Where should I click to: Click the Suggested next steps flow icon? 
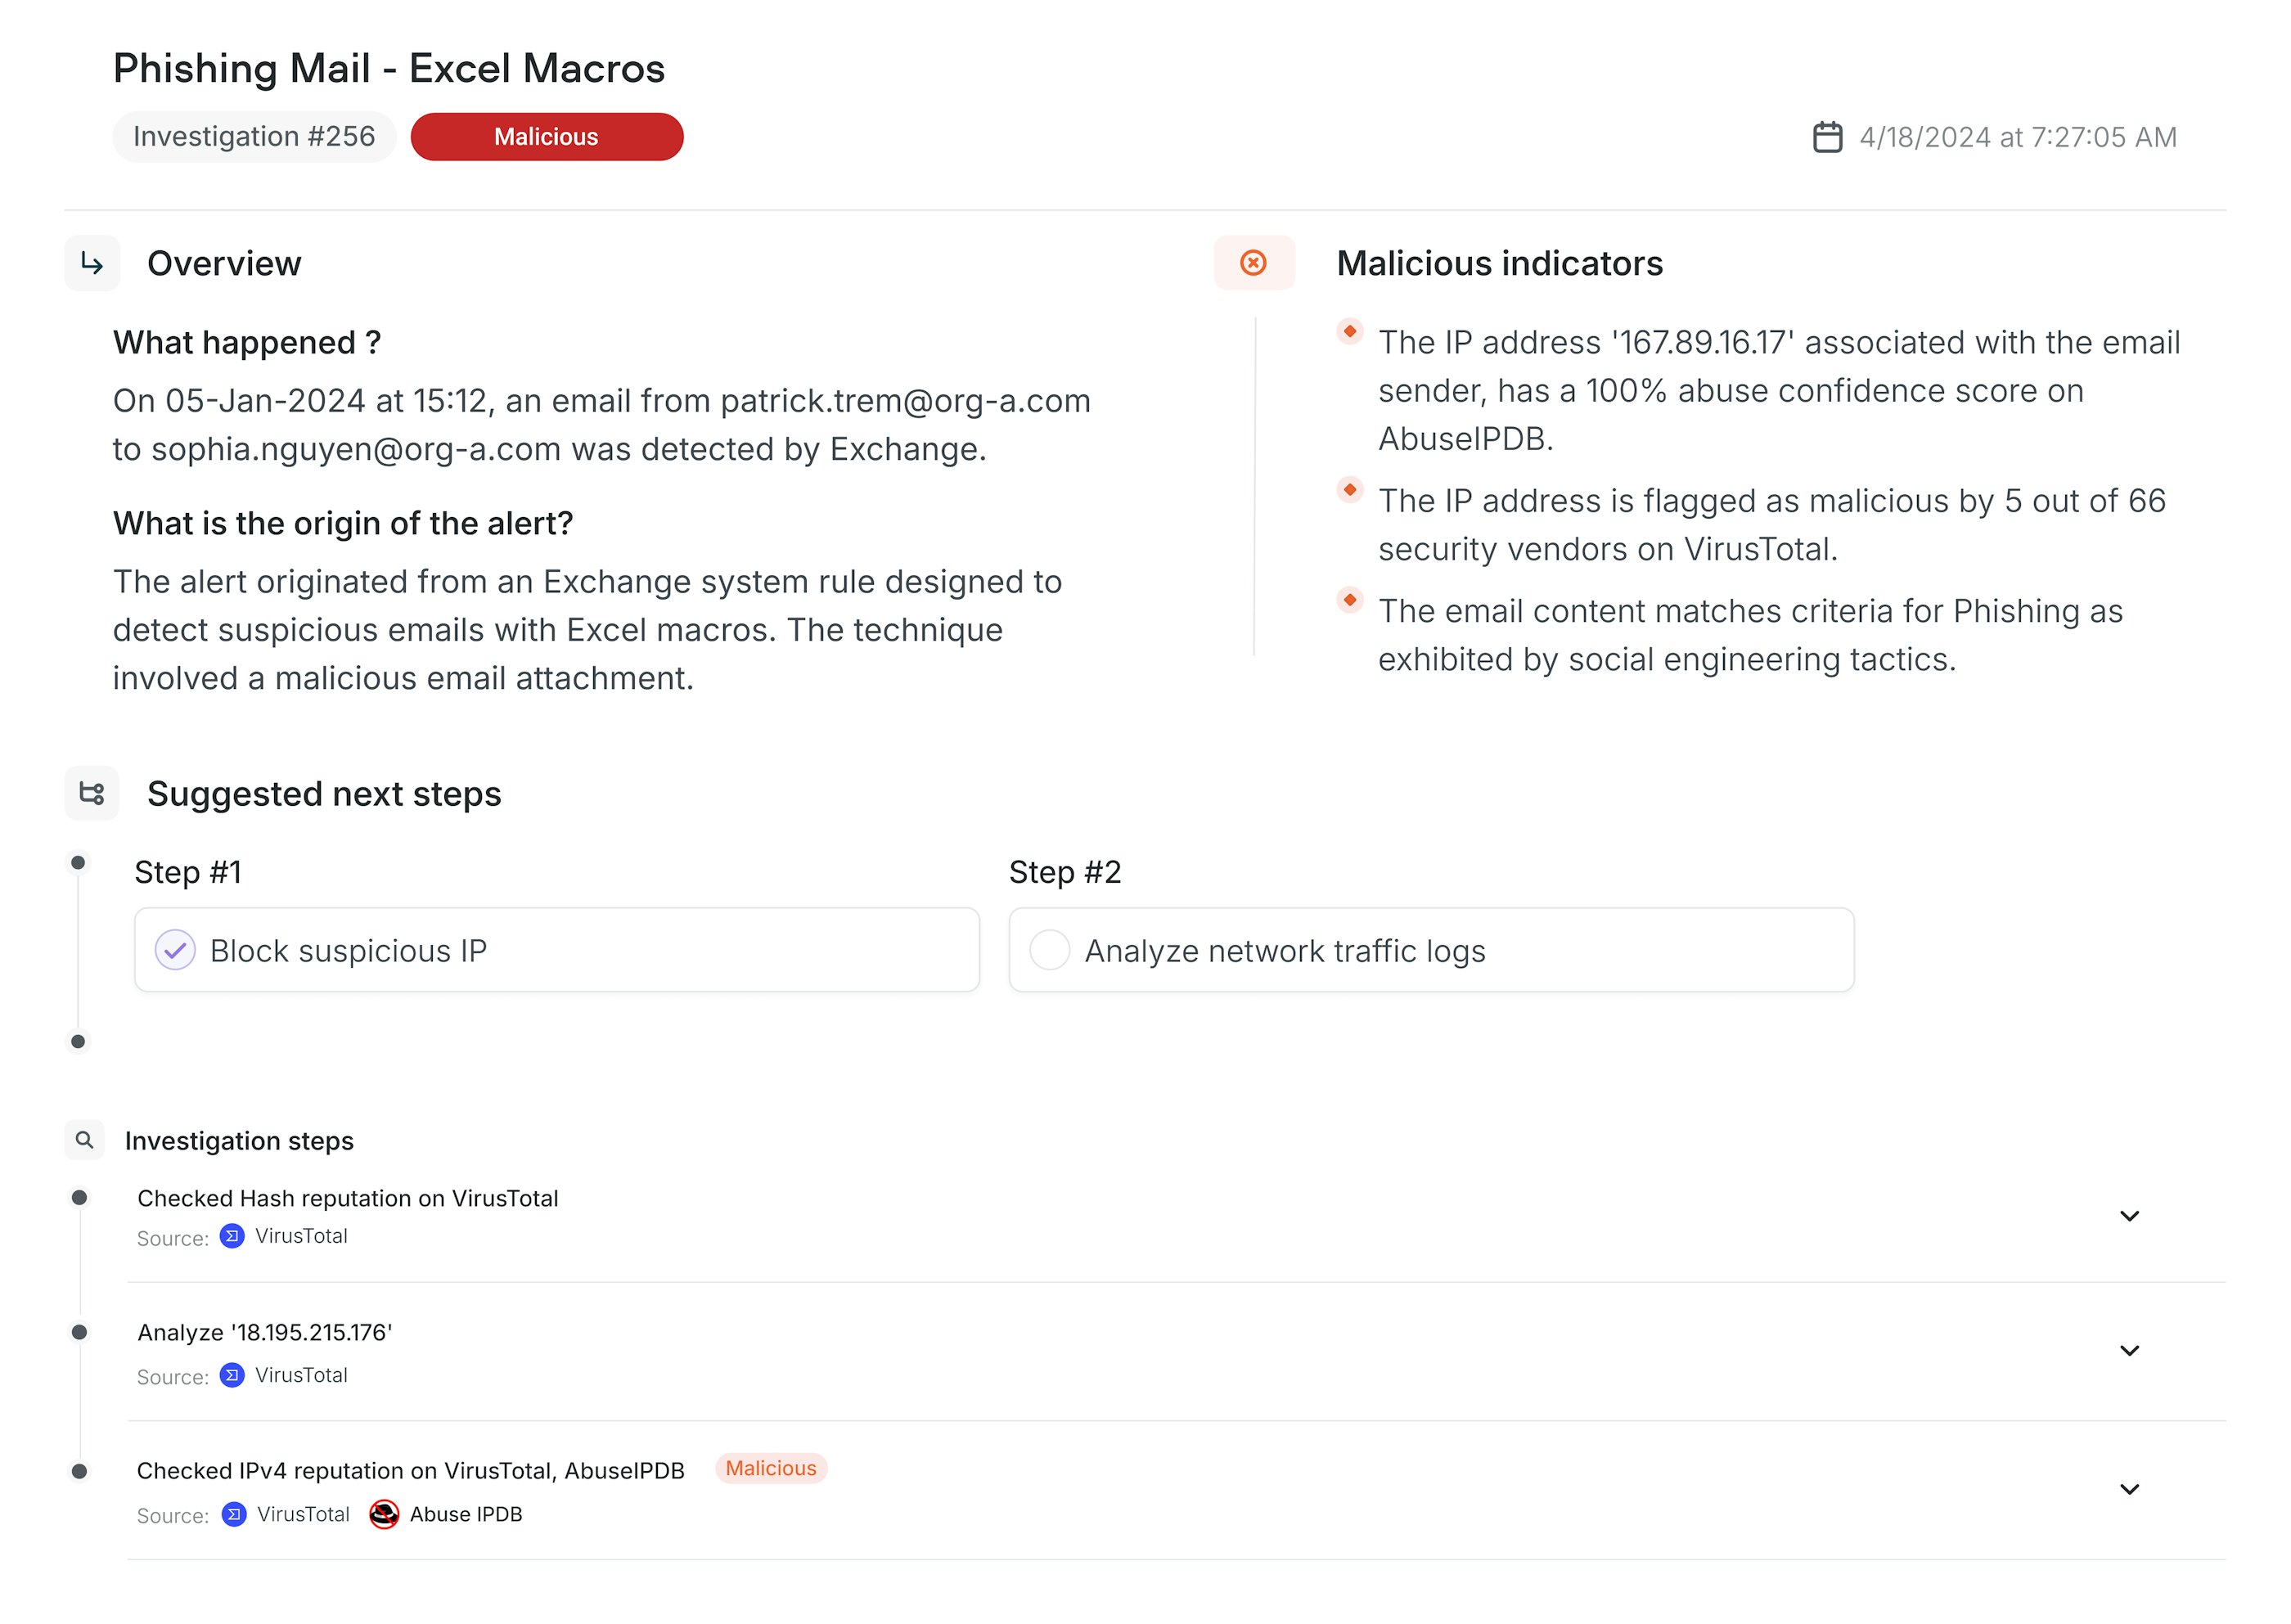tap(92, 793)
